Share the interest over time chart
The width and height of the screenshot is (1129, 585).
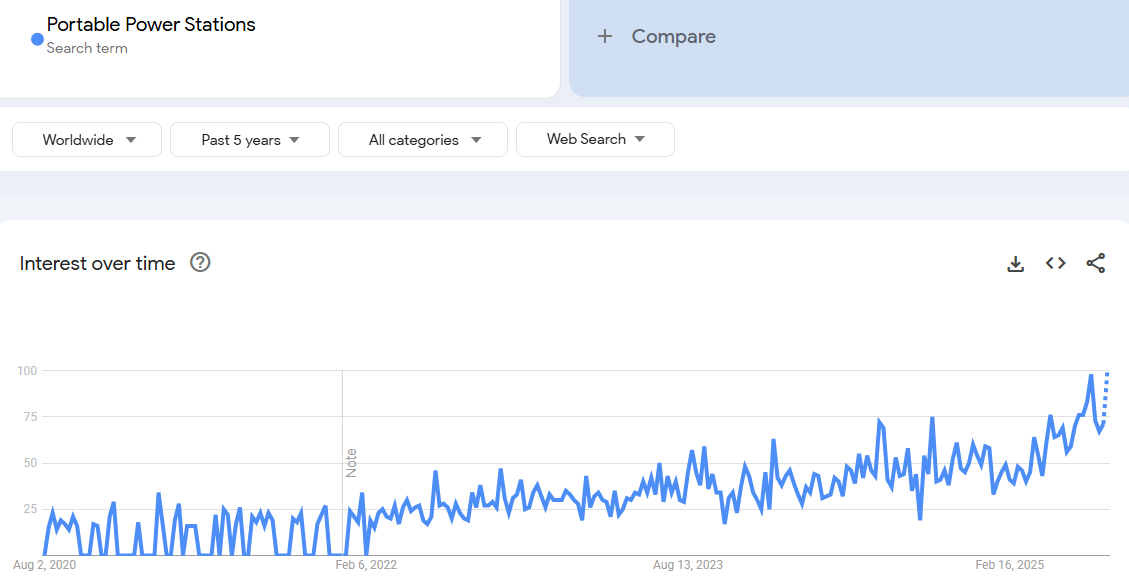(x=1096, y=264)
